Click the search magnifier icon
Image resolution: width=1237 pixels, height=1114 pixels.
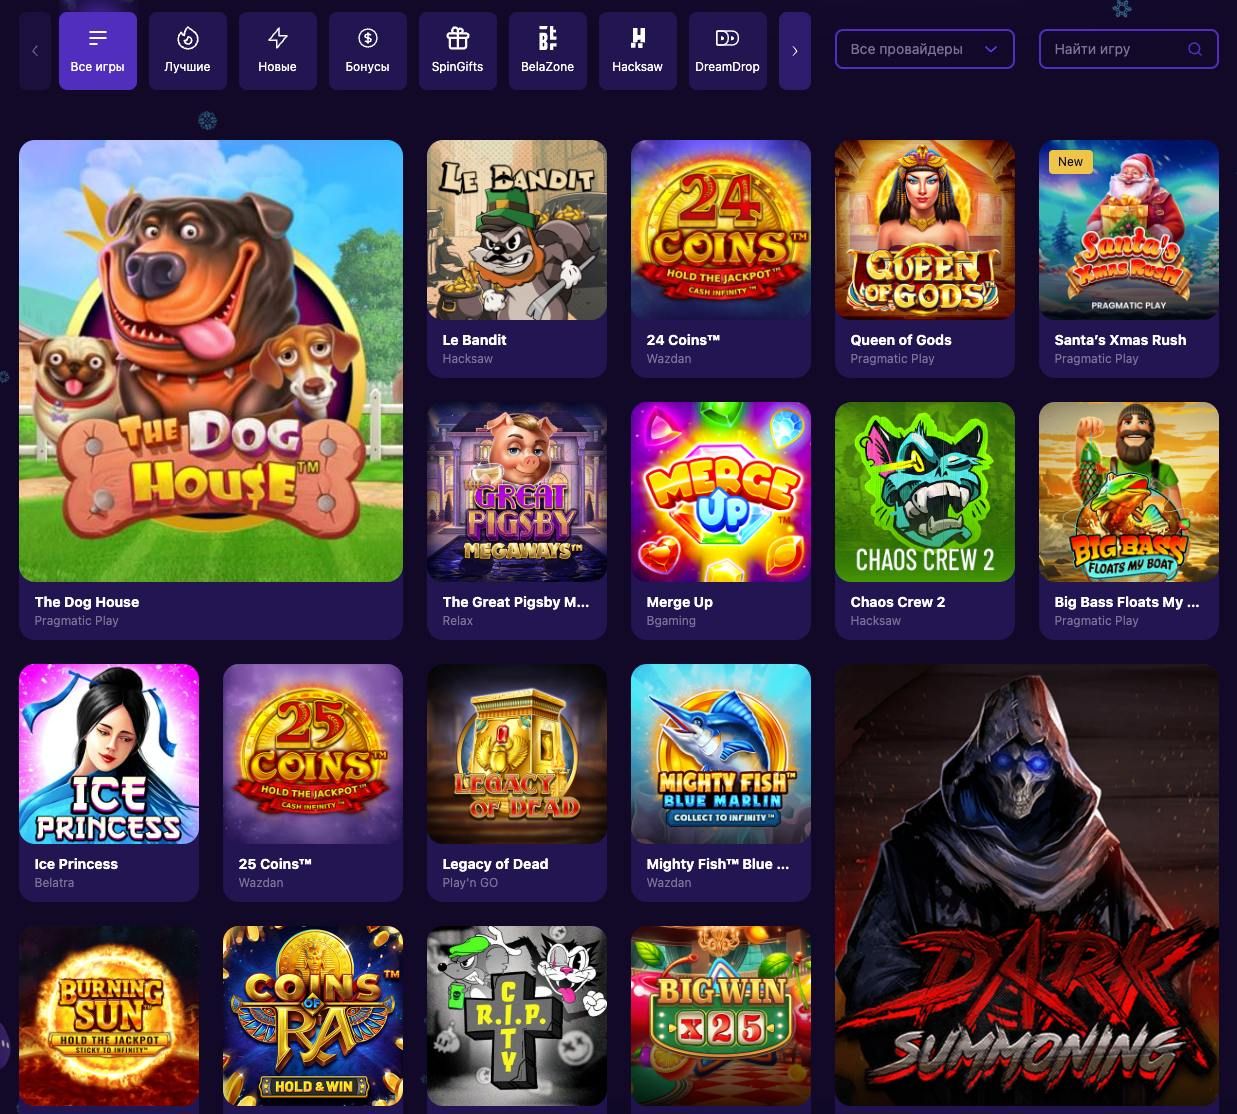[x=1195, y=49]
